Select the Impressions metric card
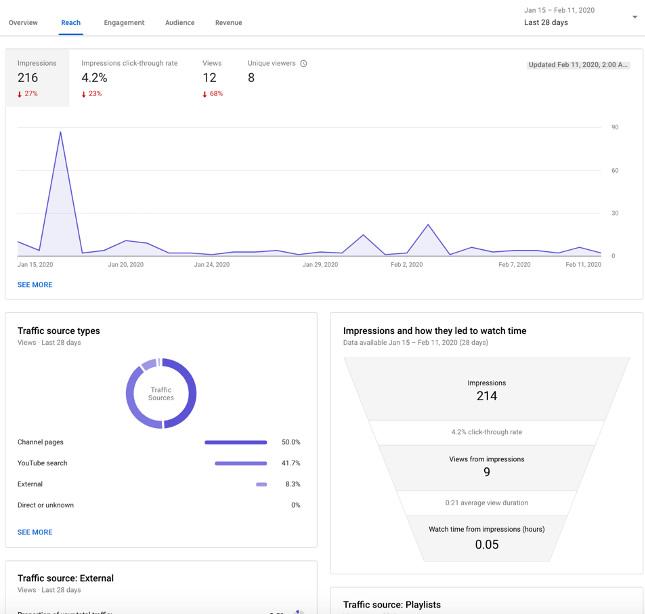 click(x=37, y=78)
